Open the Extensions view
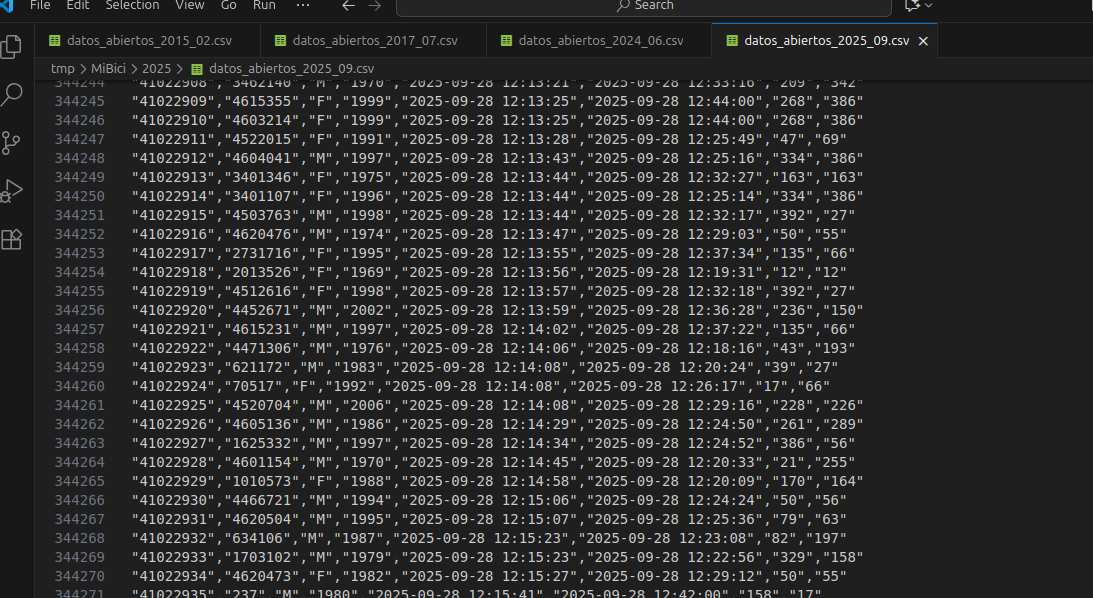 tap(12, 239)
